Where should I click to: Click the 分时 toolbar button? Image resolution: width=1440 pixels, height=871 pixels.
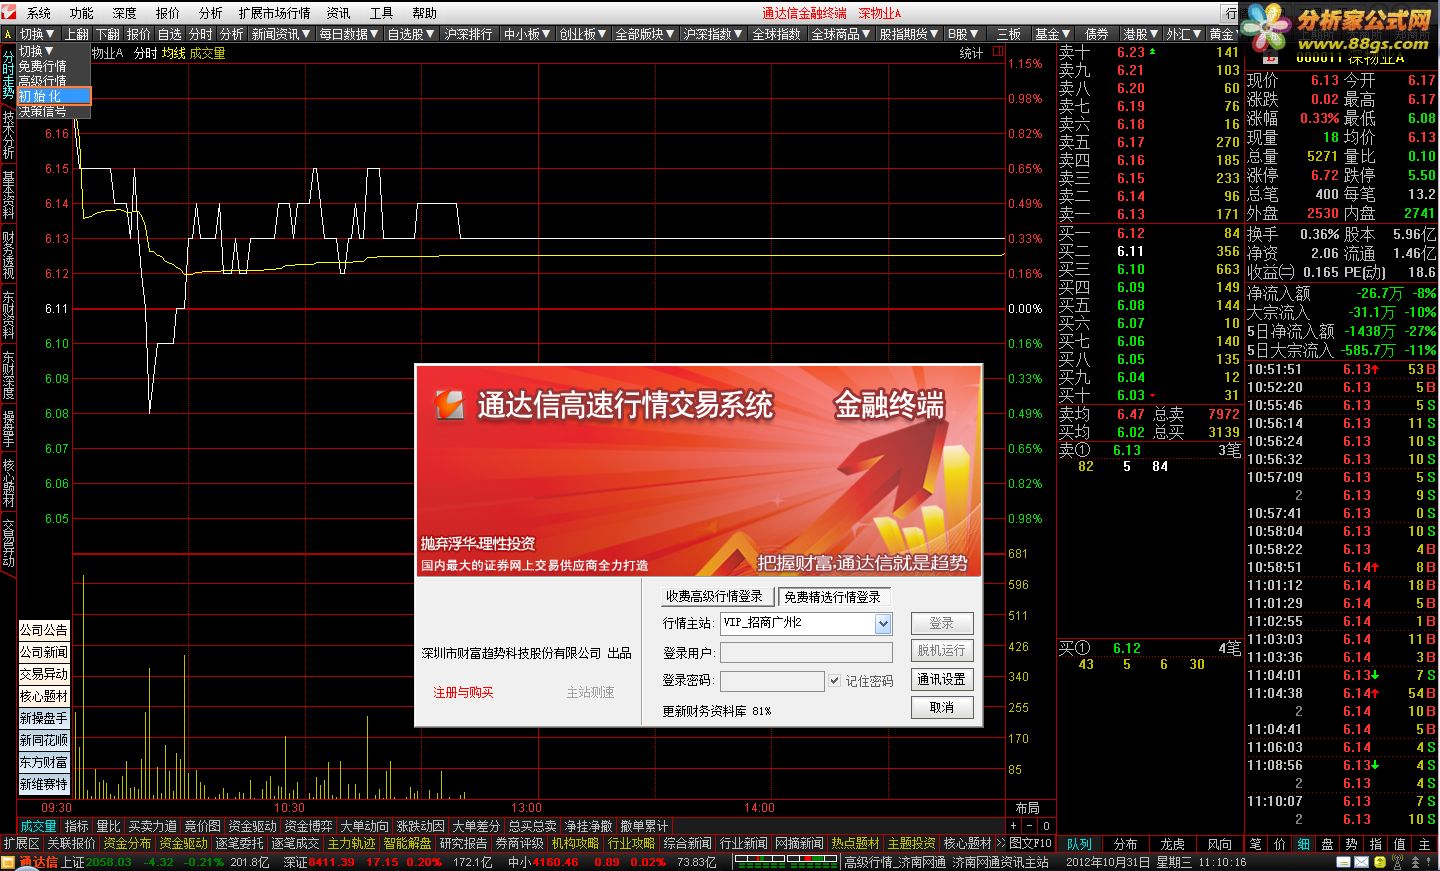pos(201,34)
